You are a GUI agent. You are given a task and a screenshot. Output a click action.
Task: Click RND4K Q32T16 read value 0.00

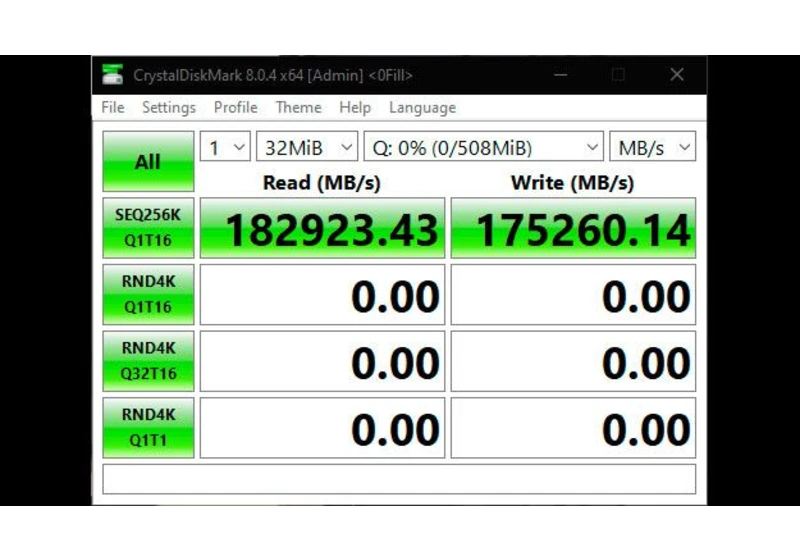(322, 361)
